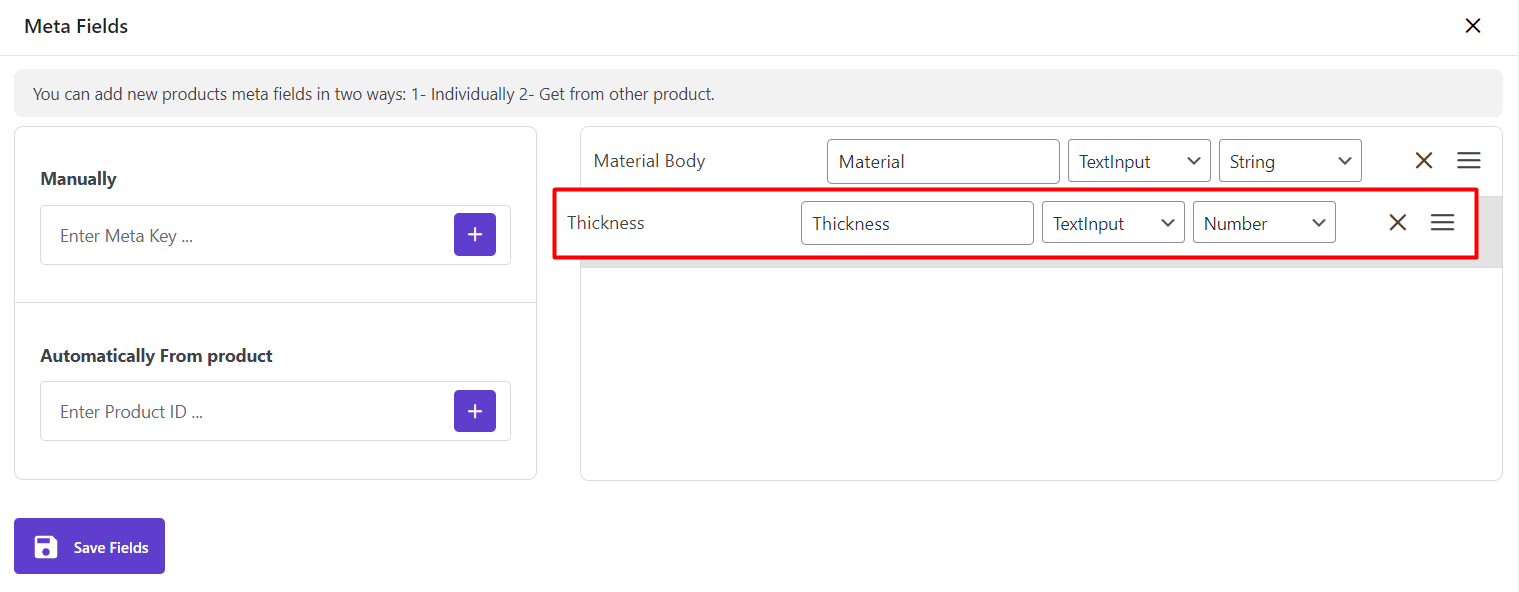The image size is (1519, 592).
Task: Select the Thickness meta key label
Action: [x=606, y=223]
